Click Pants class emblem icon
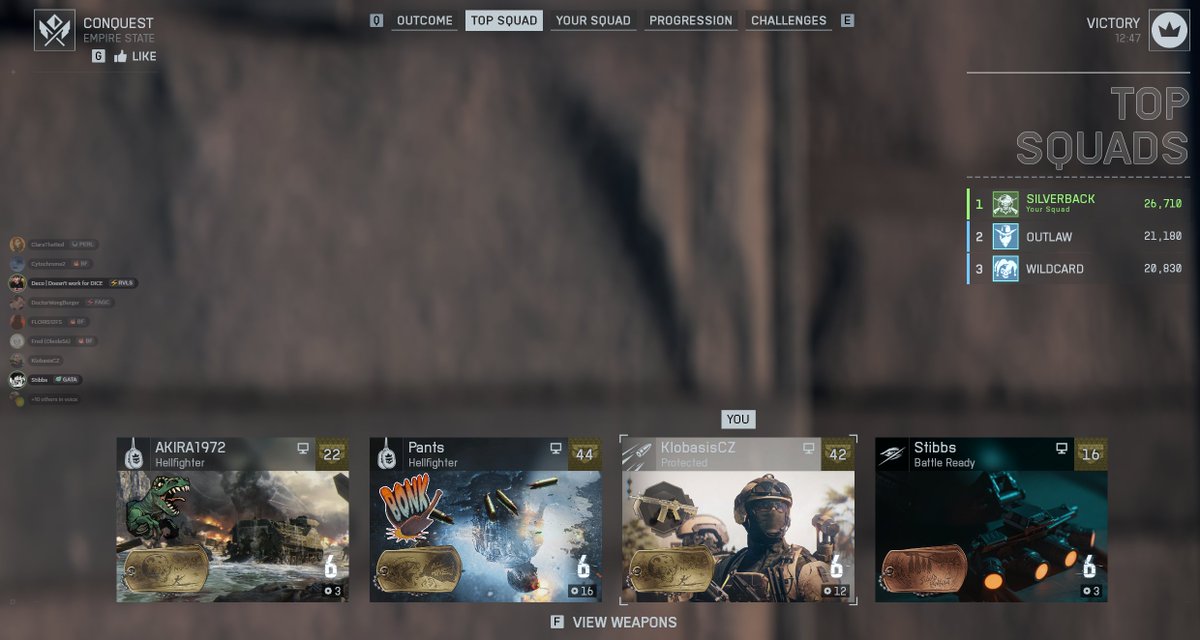The width and height of the screenshot is (1200, 640). click(x=387, y=455)
